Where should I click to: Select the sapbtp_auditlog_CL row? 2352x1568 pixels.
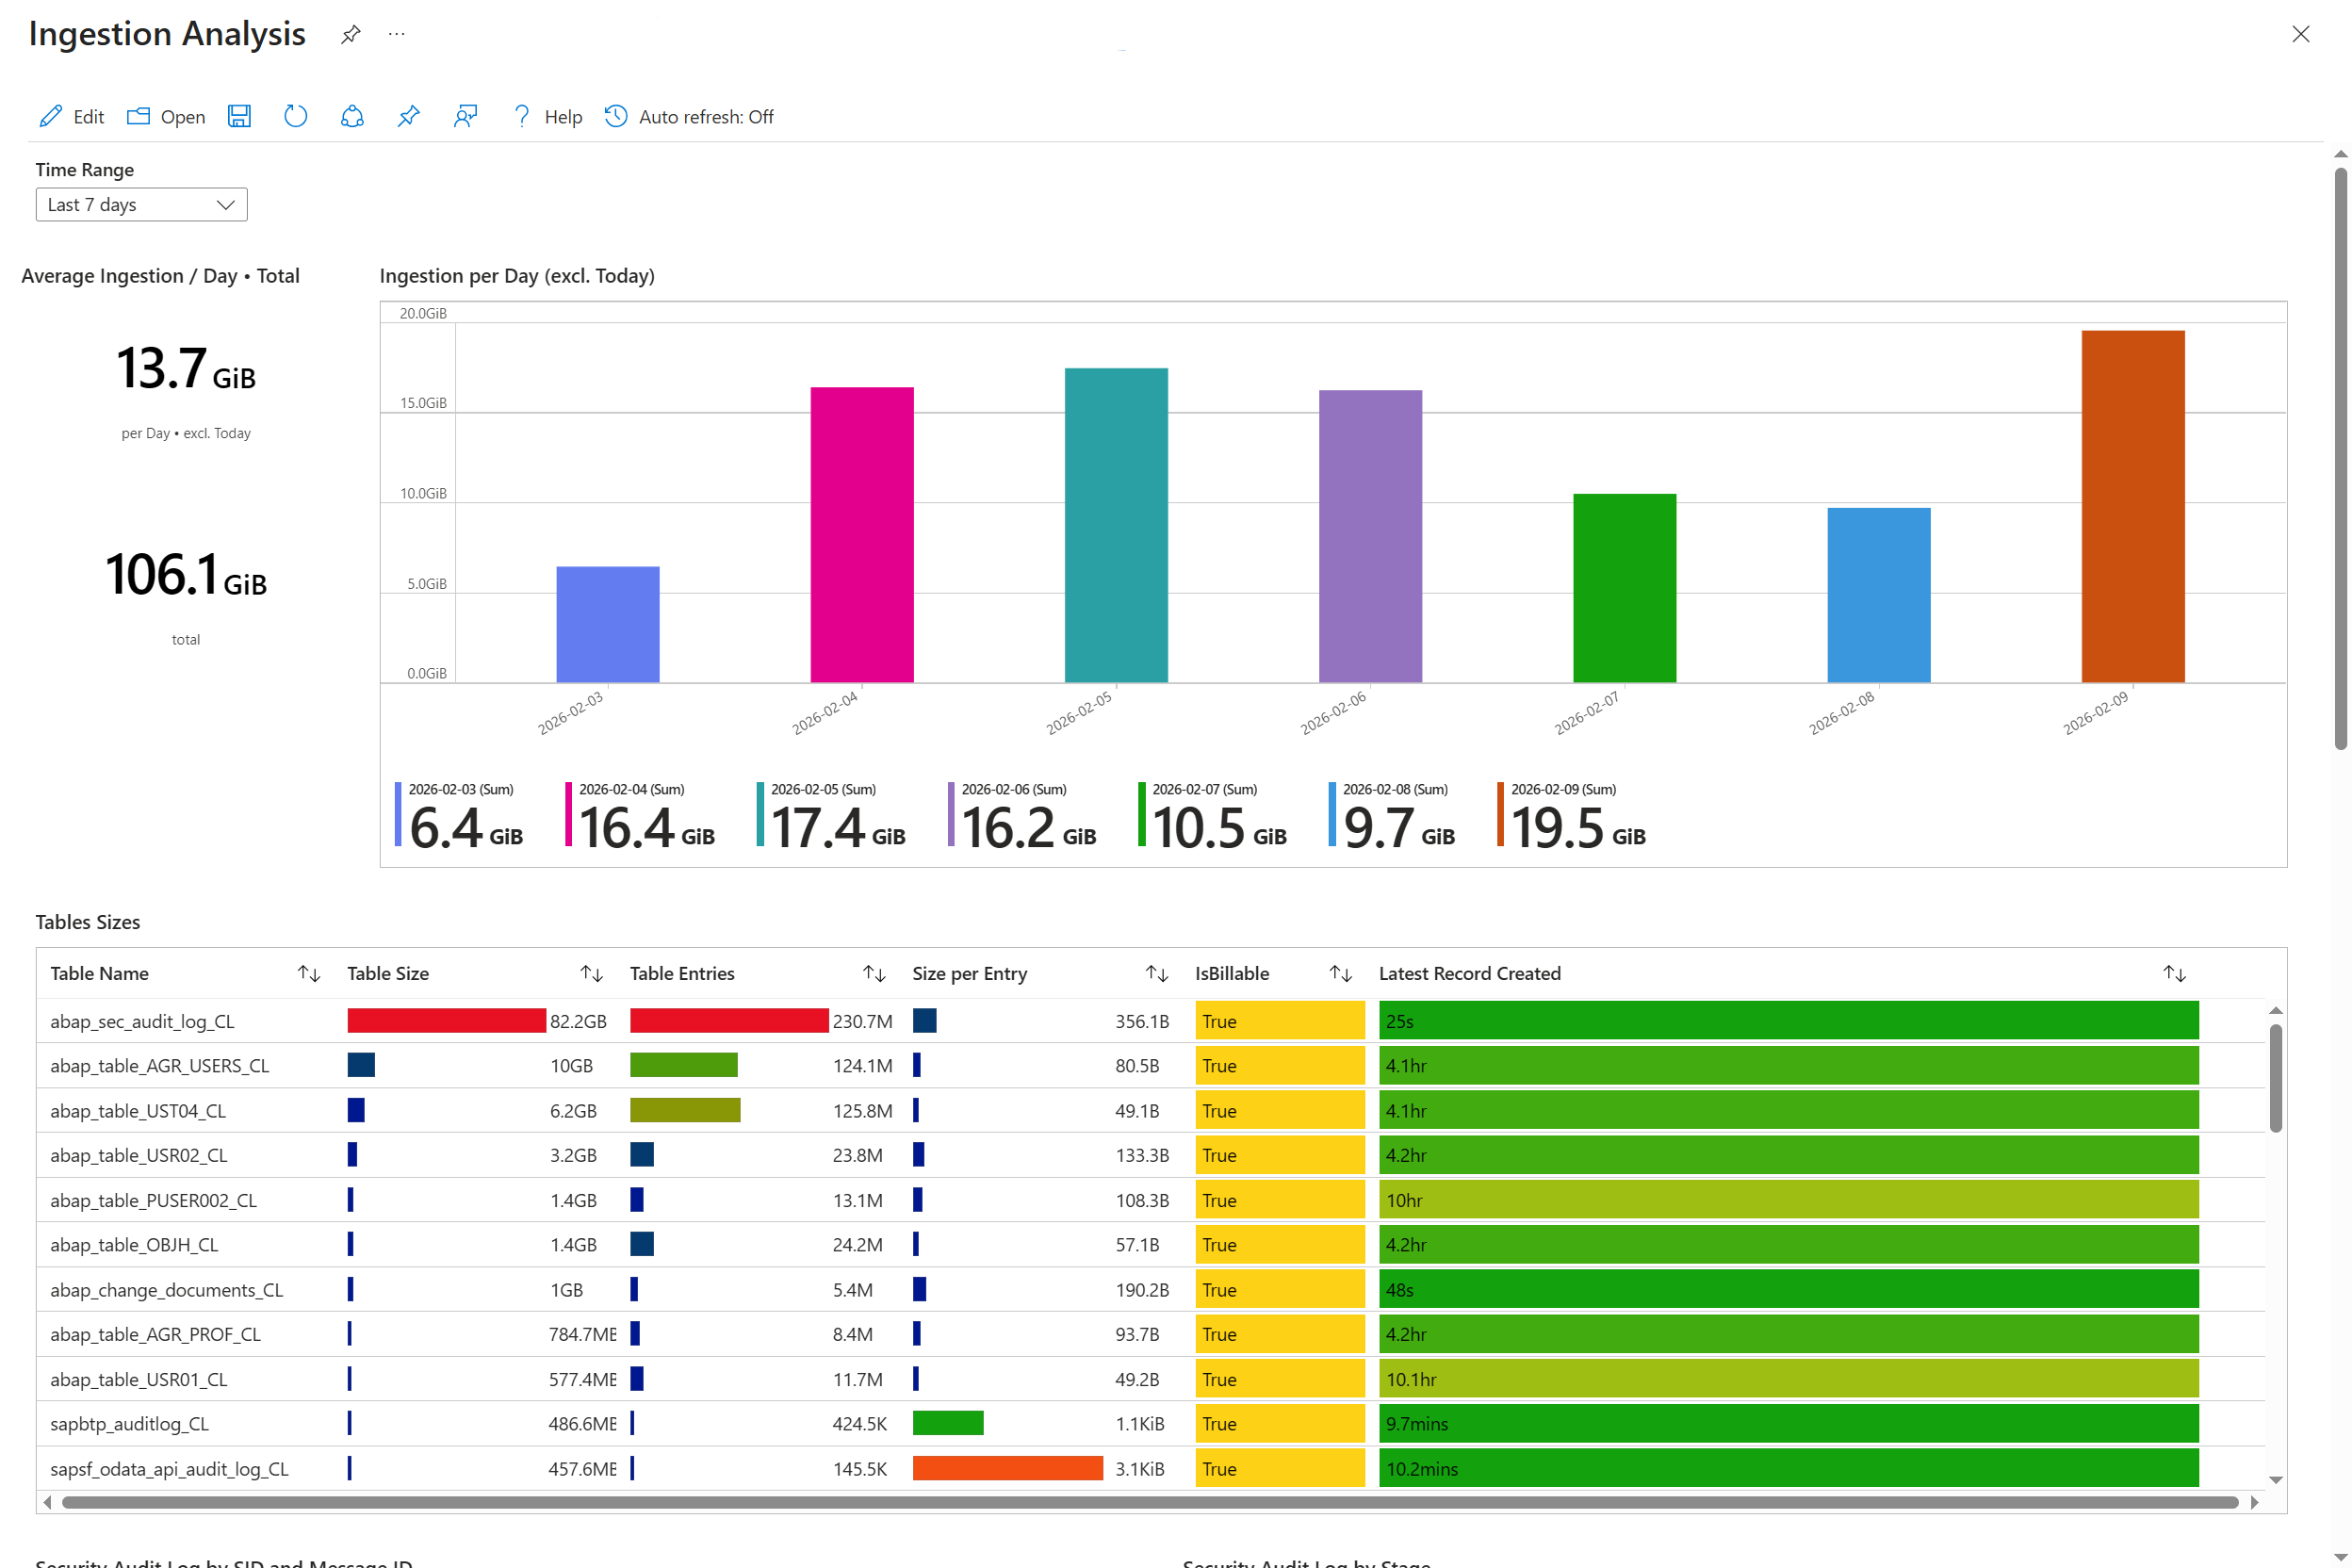[x=1150, y=1424]
